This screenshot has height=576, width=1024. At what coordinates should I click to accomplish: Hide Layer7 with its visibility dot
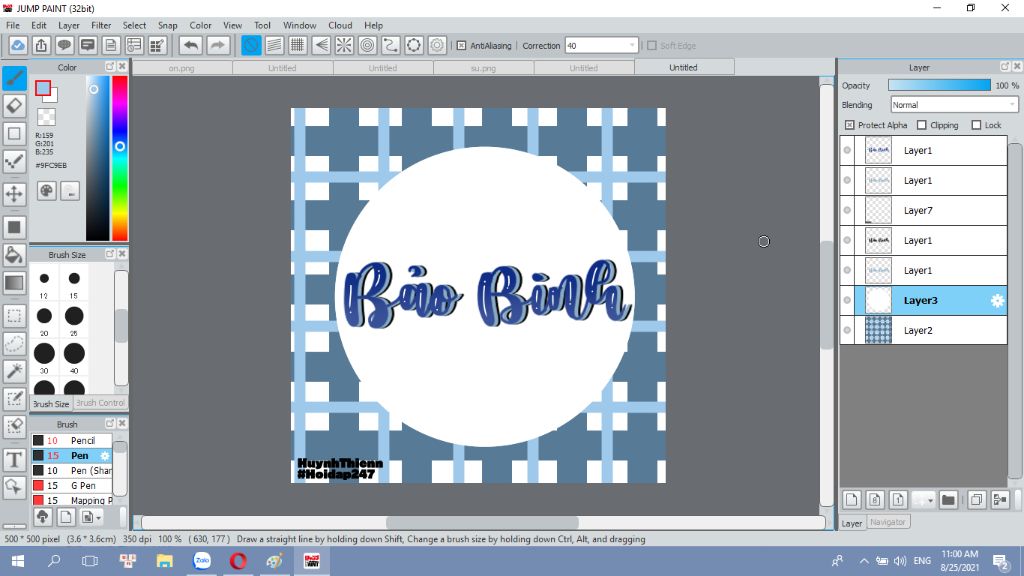847,210
